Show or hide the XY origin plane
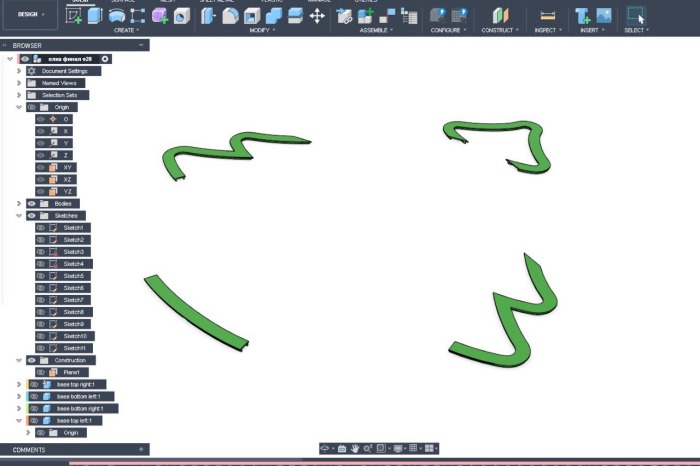The width and height of the screenshot is (700, 466). [41, 167]
